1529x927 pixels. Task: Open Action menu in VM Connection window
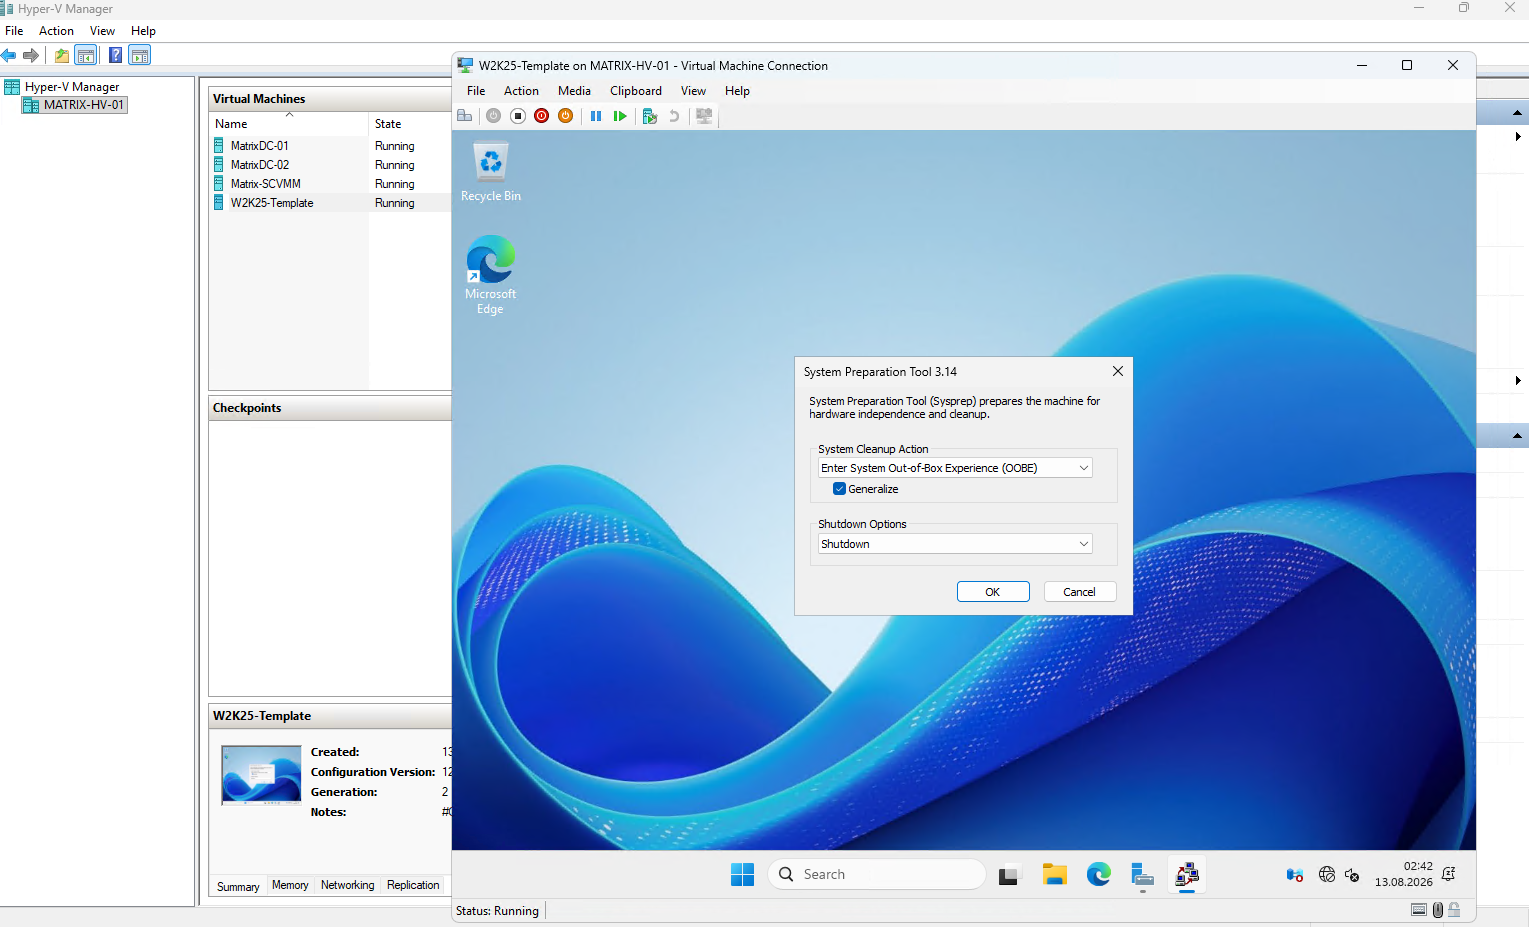[521, 91]
